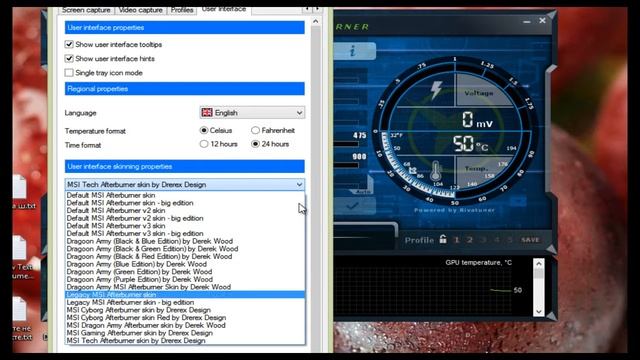This screenshot has width=640, height=360.
Task: Select MSI Cyborg Afterburner skin Red option
Action: click(185, 318)
